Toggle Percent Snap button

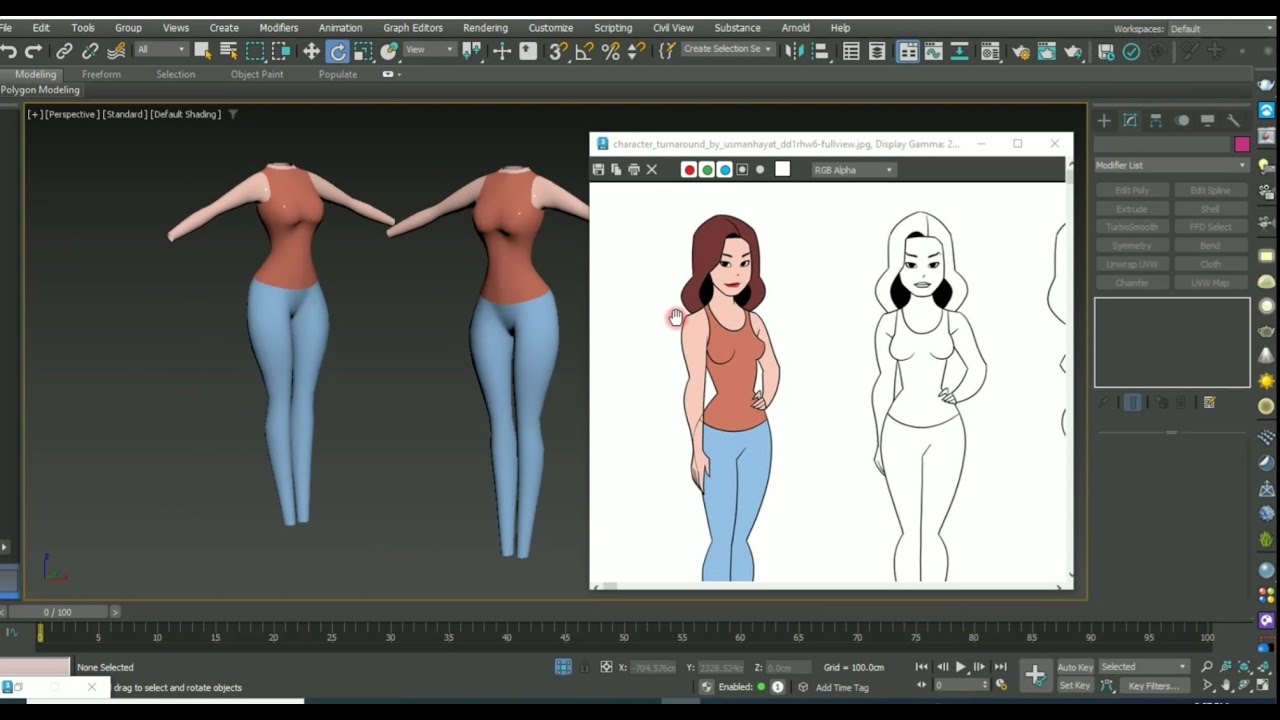tap(611, 51)
